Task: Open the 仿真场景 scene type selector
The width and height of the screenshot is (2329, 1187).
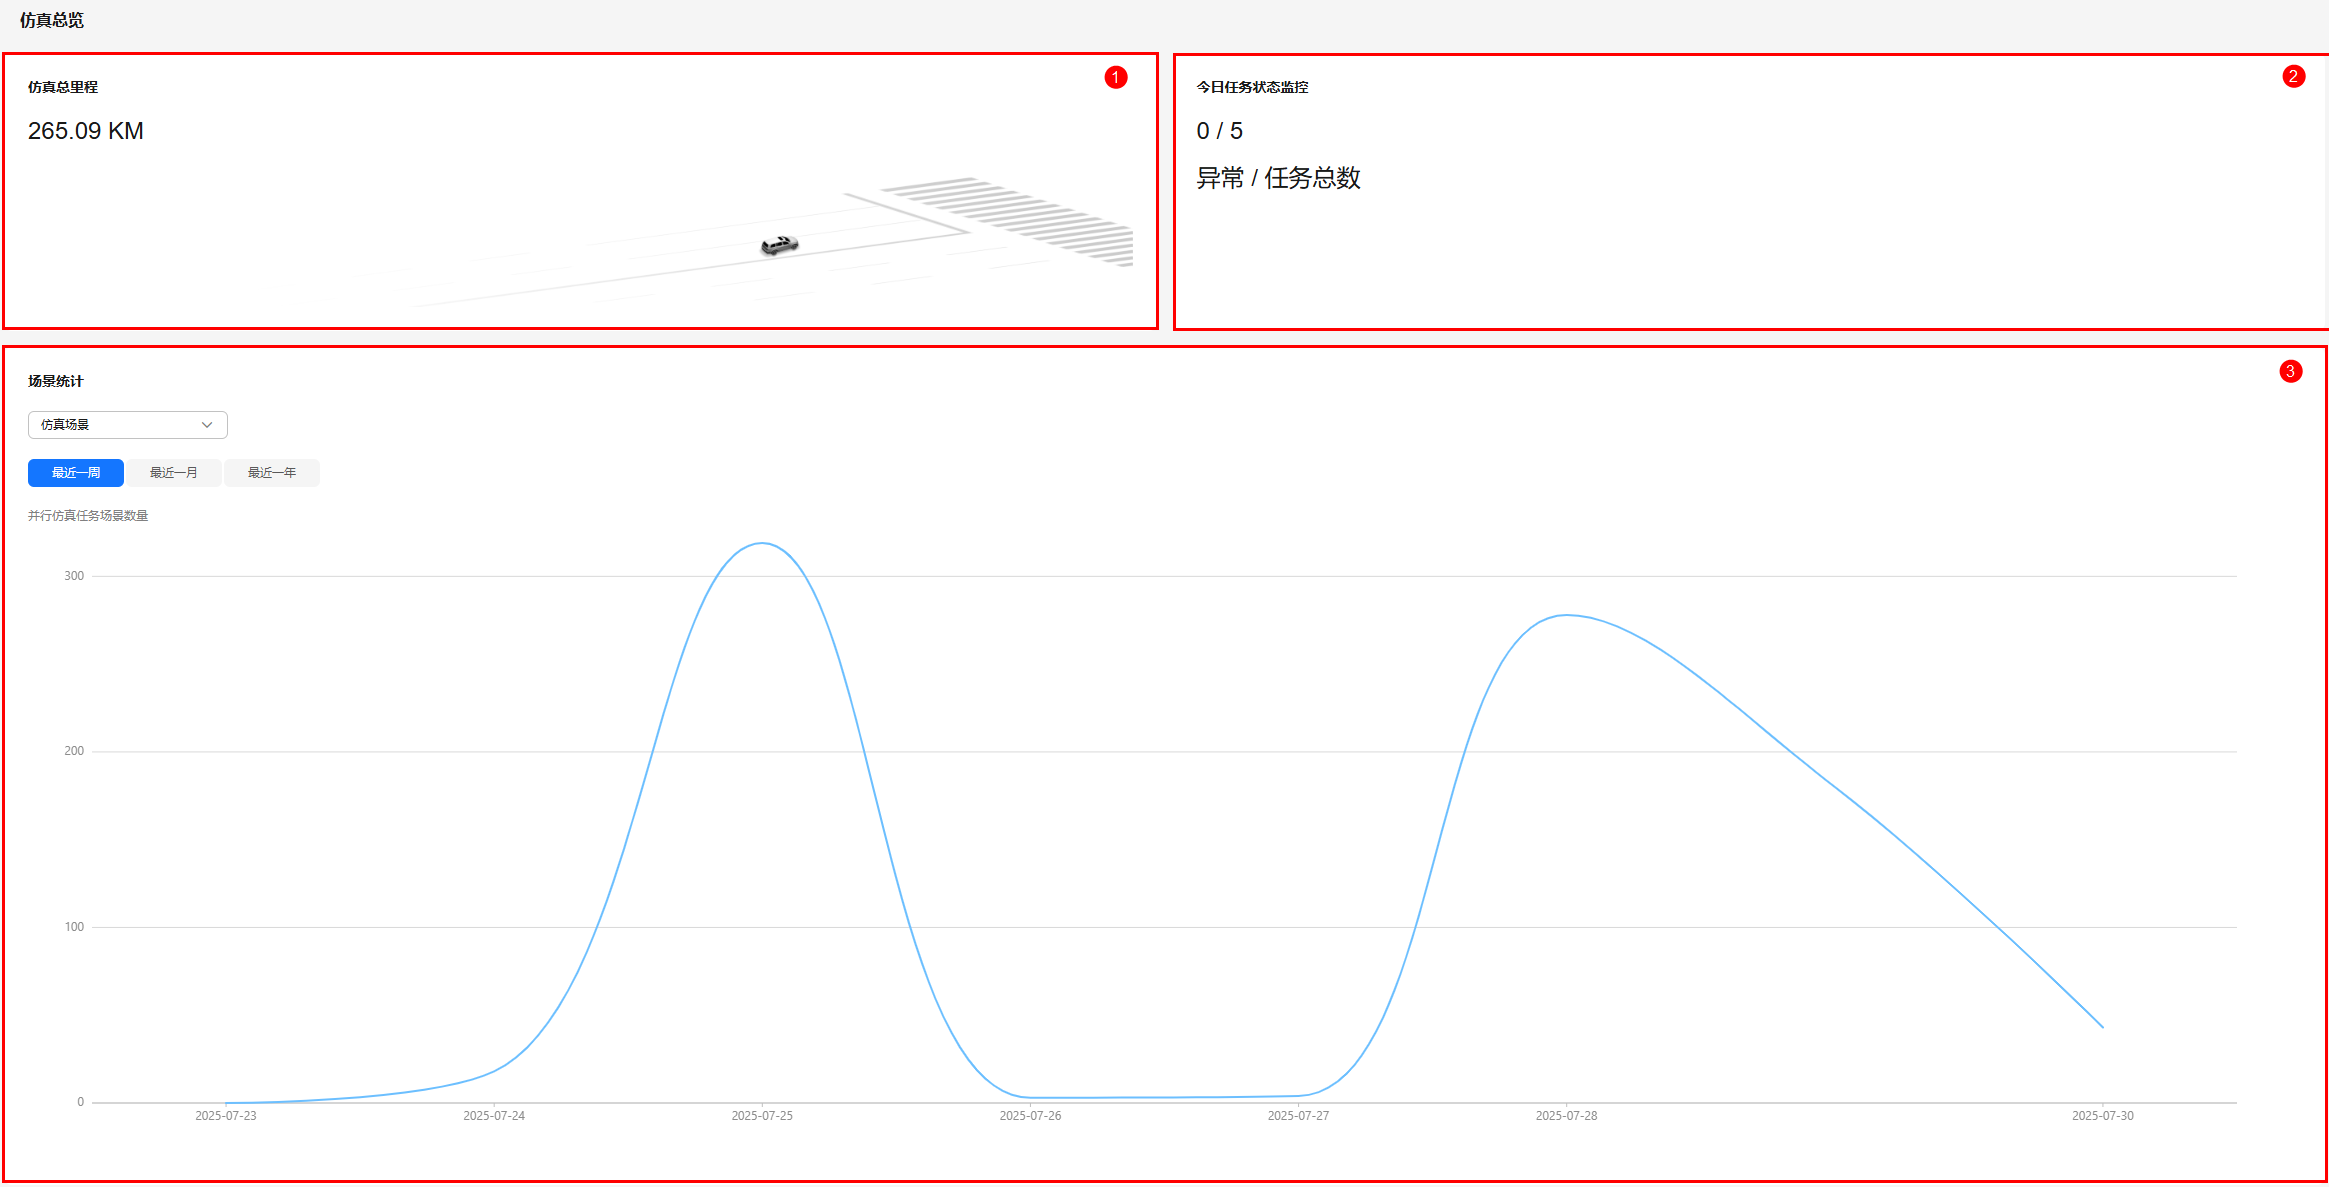Action: tap(127, 425)
